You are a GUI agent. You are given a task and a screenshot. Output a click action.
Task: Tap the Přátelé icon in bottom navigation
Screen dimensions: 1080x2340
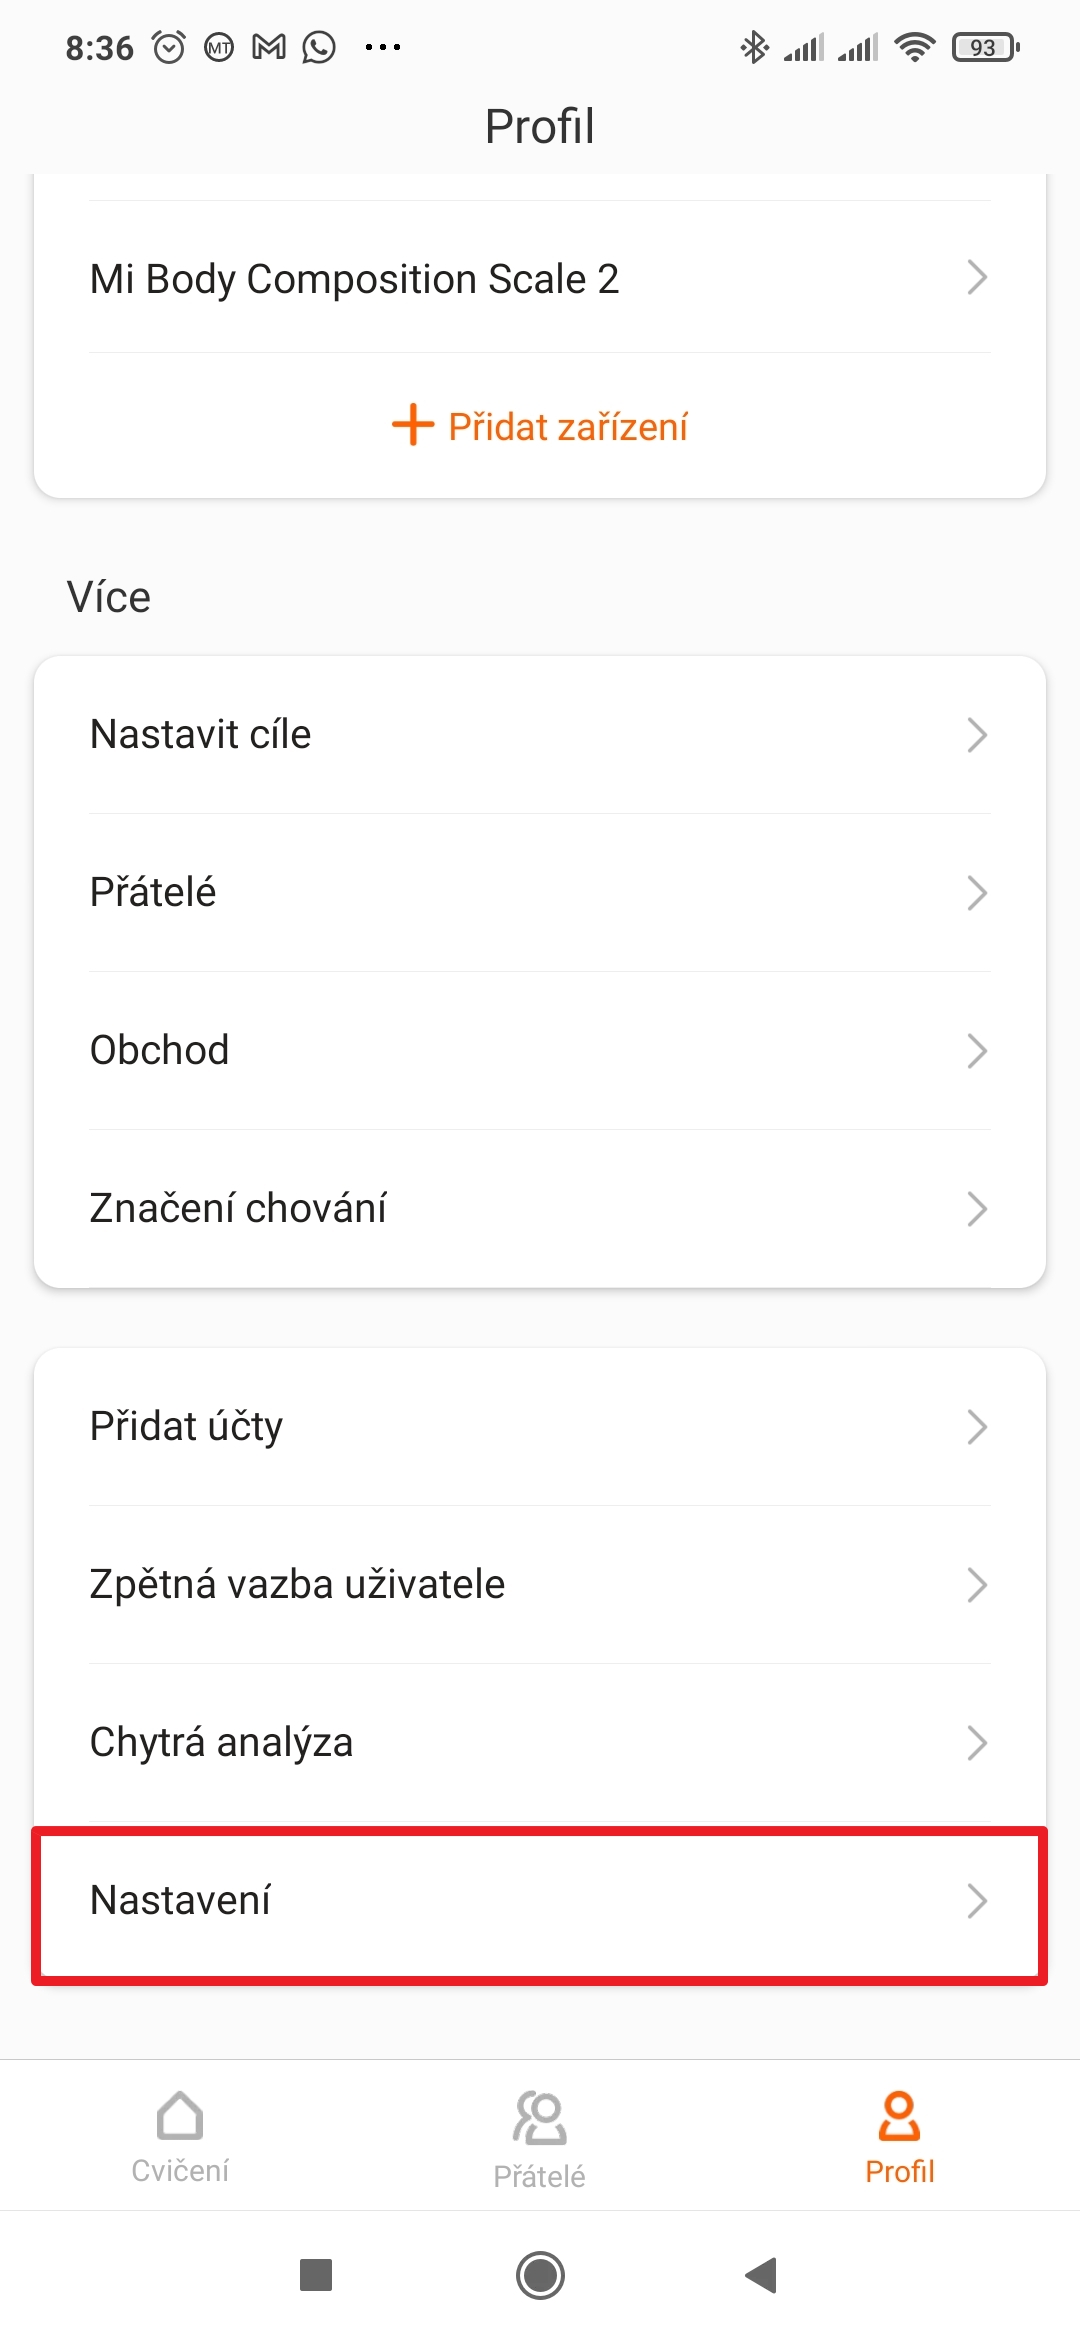click(x=540, y=2118)
